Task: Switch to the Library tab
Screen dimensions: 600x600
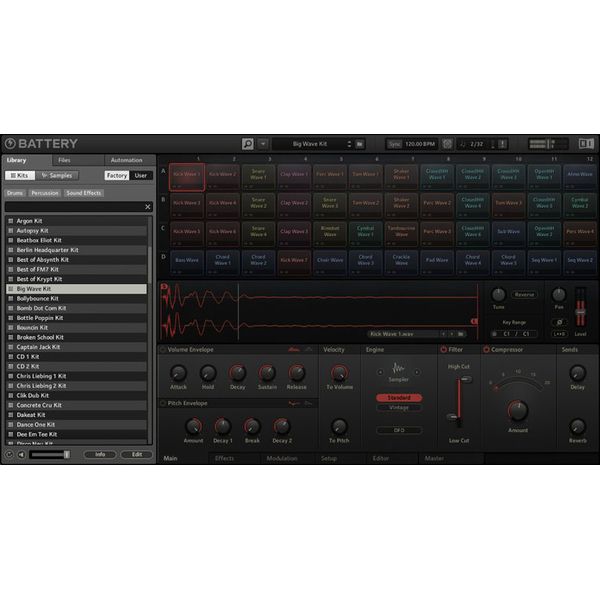Action: tap(16, 160)
